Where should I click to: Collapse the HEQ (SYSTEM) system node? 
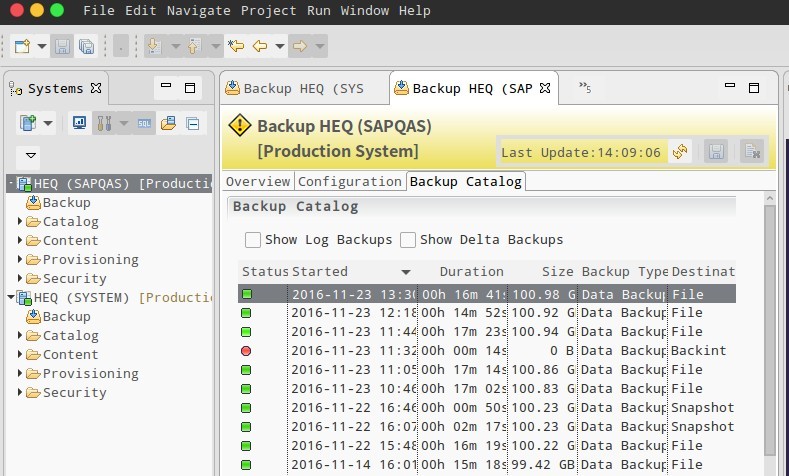11,297
